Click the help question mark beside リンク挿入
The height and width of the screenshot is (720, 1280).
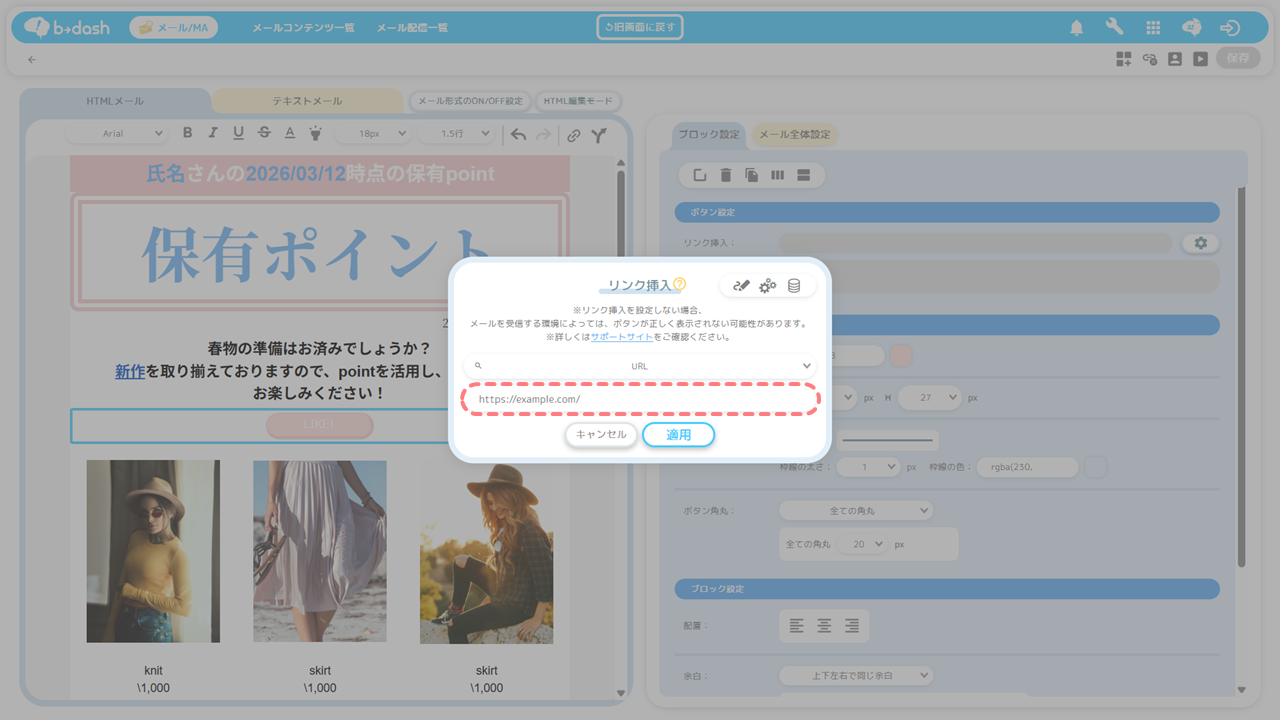tap(680, 285)
